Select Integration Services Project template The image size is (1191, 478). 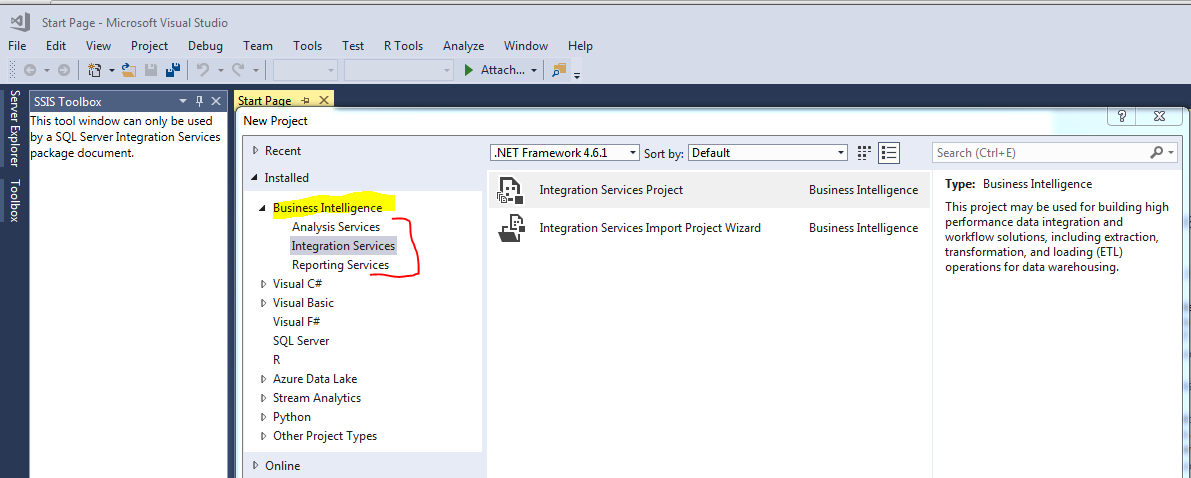(x=709, y=190)
